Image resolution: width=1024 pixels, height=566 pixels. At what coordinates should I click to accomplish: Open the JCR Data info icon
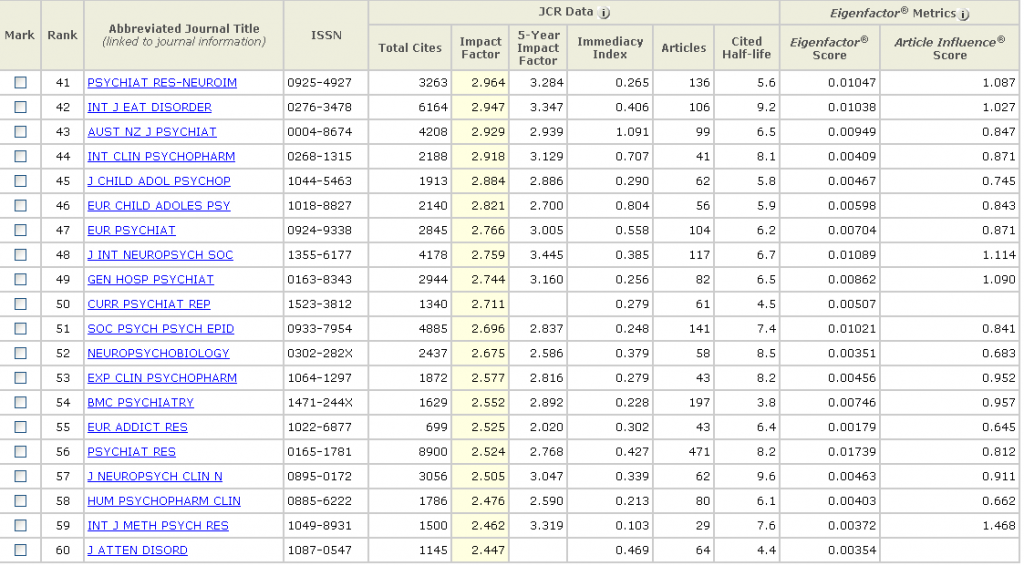point(604,13)
